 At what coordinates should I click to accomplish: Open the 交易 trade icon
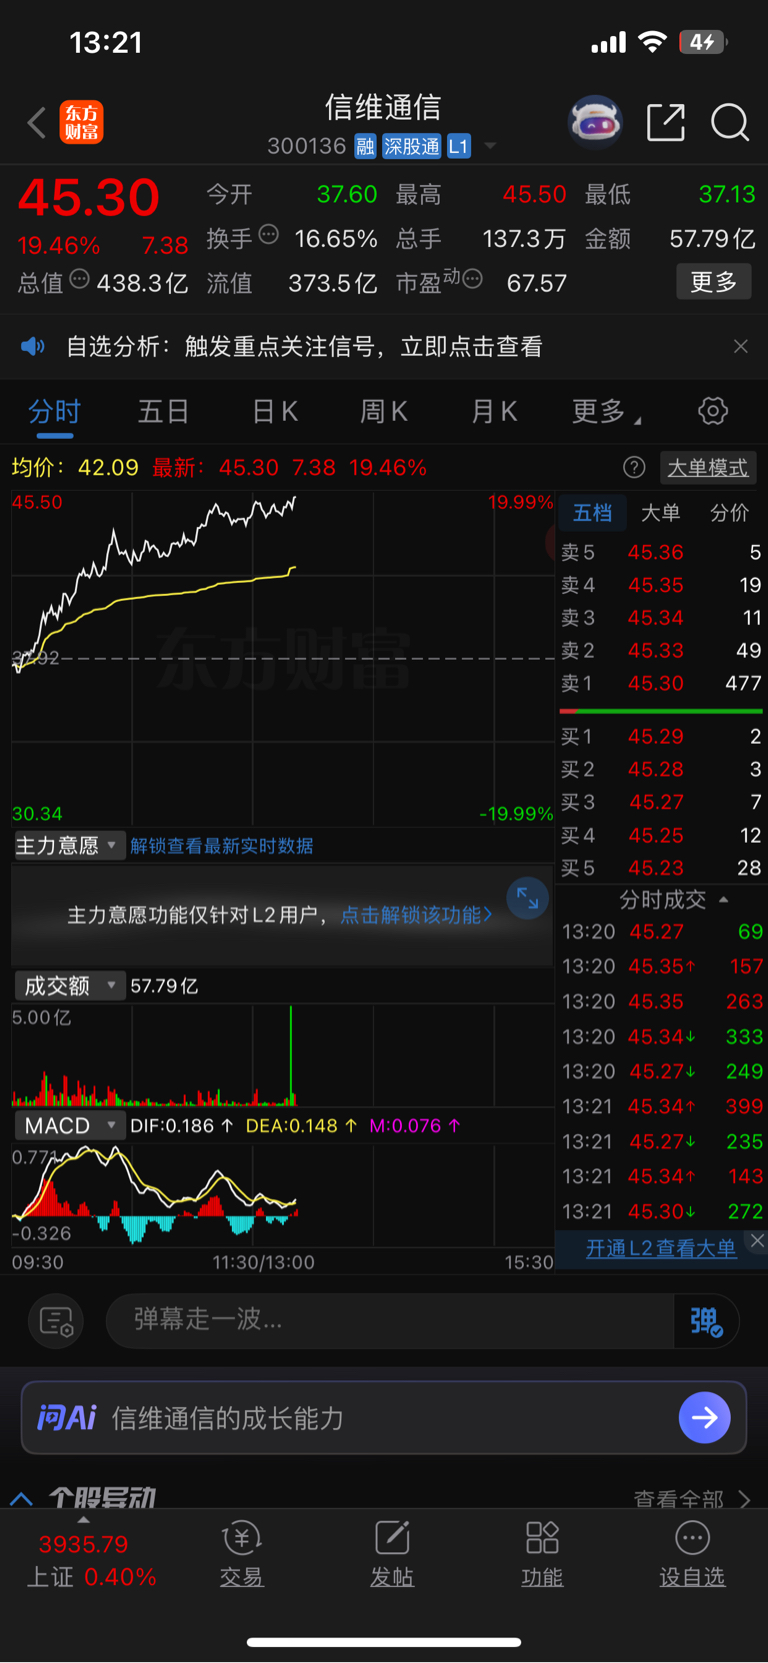point(241,1554)
